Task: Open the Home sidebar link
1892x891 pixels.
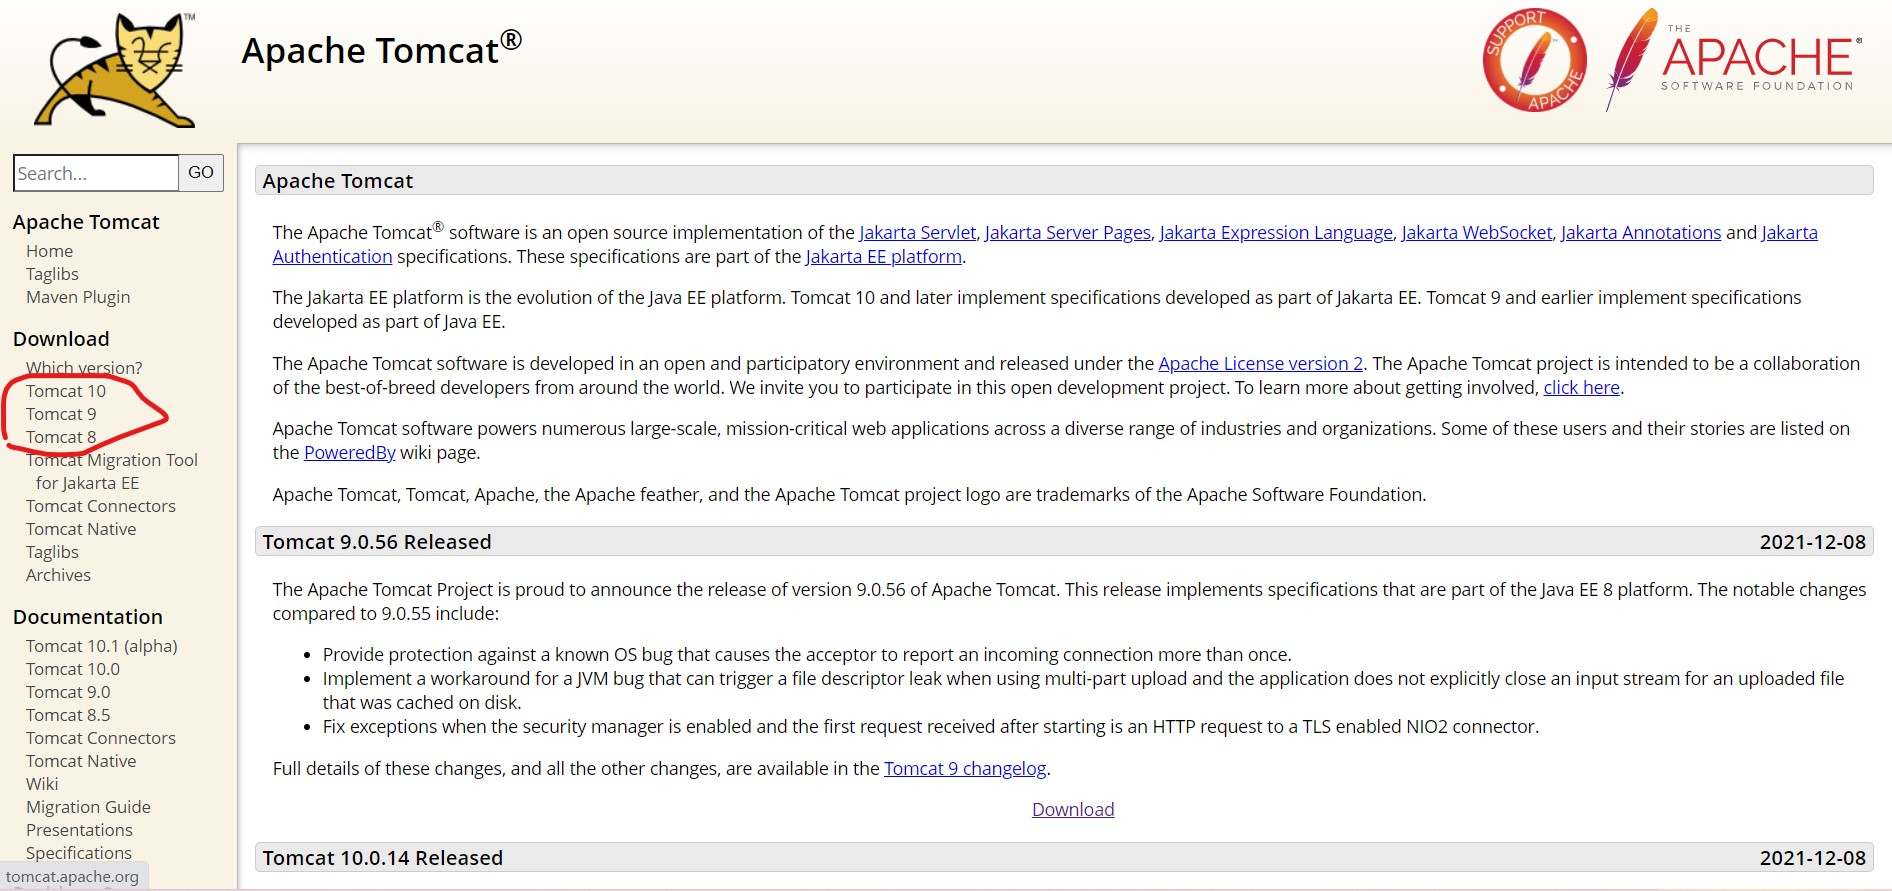Action: [49, 251]
